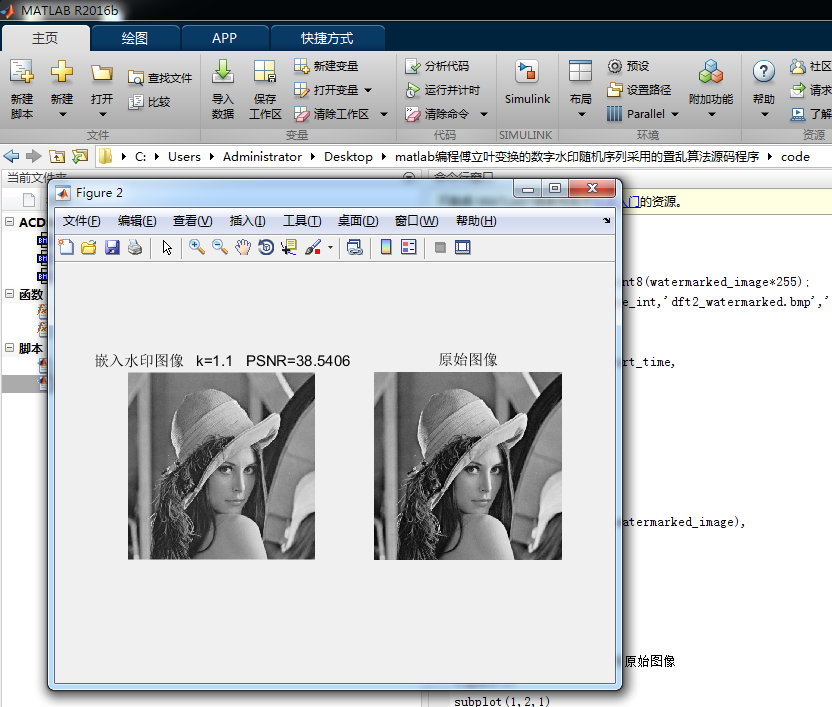Switch to the 绘图 ribbon tab
Viewport: 832px width, 707px height.
(x=135, y=38)
